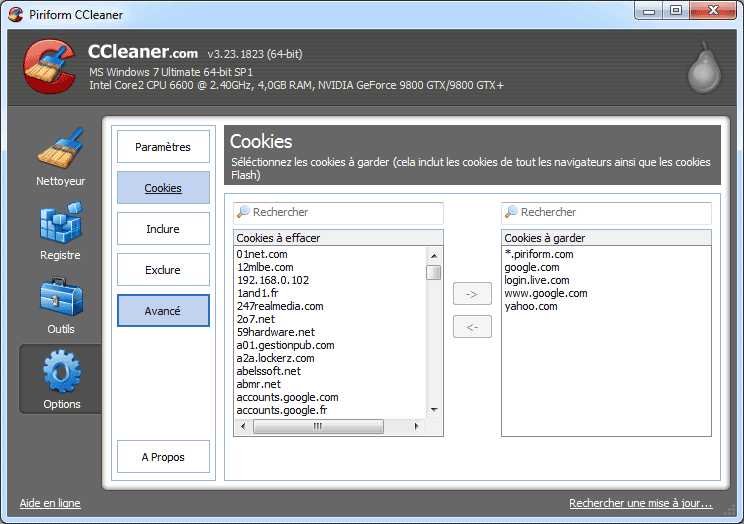This screenshot has height=524, width=744.
Task: Focus search field above Cookies à garder
Action: (x=606, y=213)
